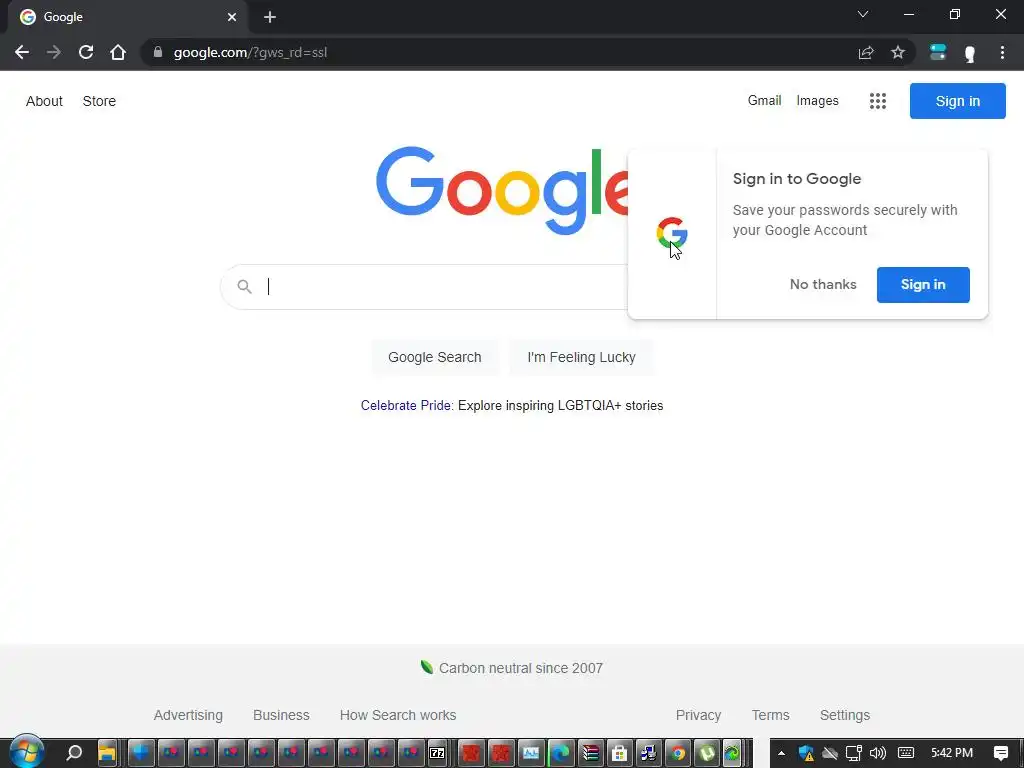Open the Celebrate Pride link
The height and width of the screenshot is (768, 1024).
[x=406, y=406]
